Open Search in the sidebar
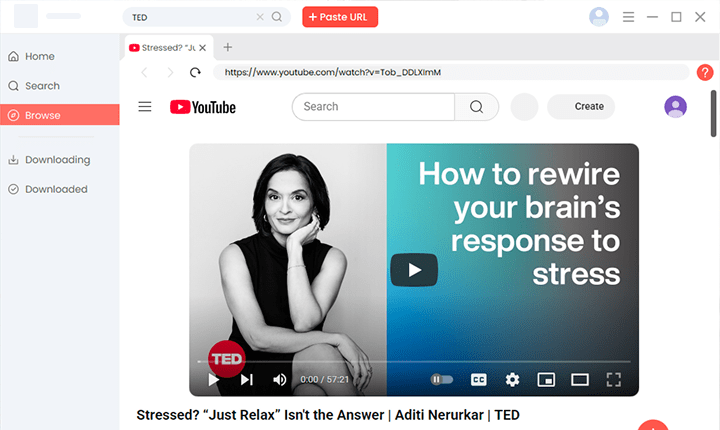The image size is (720, 430). (x=60, y=86)
